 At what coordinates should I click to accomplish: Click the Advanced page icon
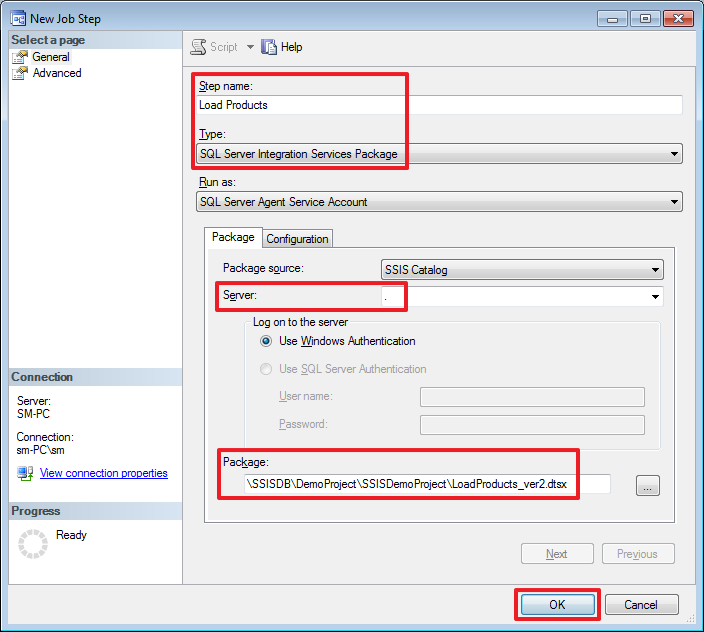pyautogui.click(x=20, y=73)
